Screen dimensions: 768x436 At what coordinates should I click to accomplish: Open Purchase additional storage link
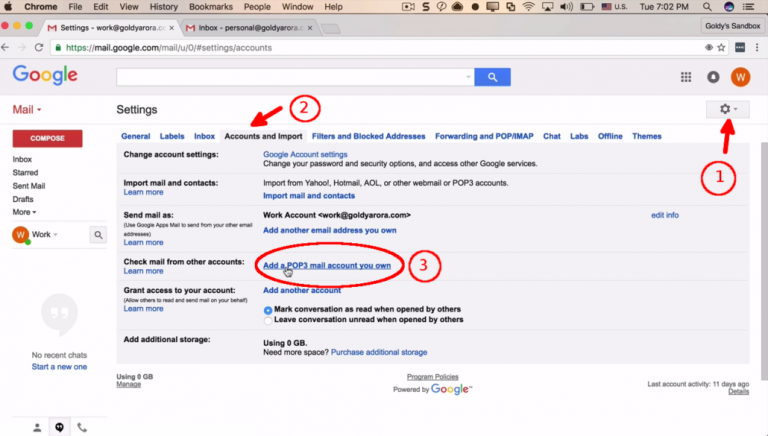[x=379, y=352]
